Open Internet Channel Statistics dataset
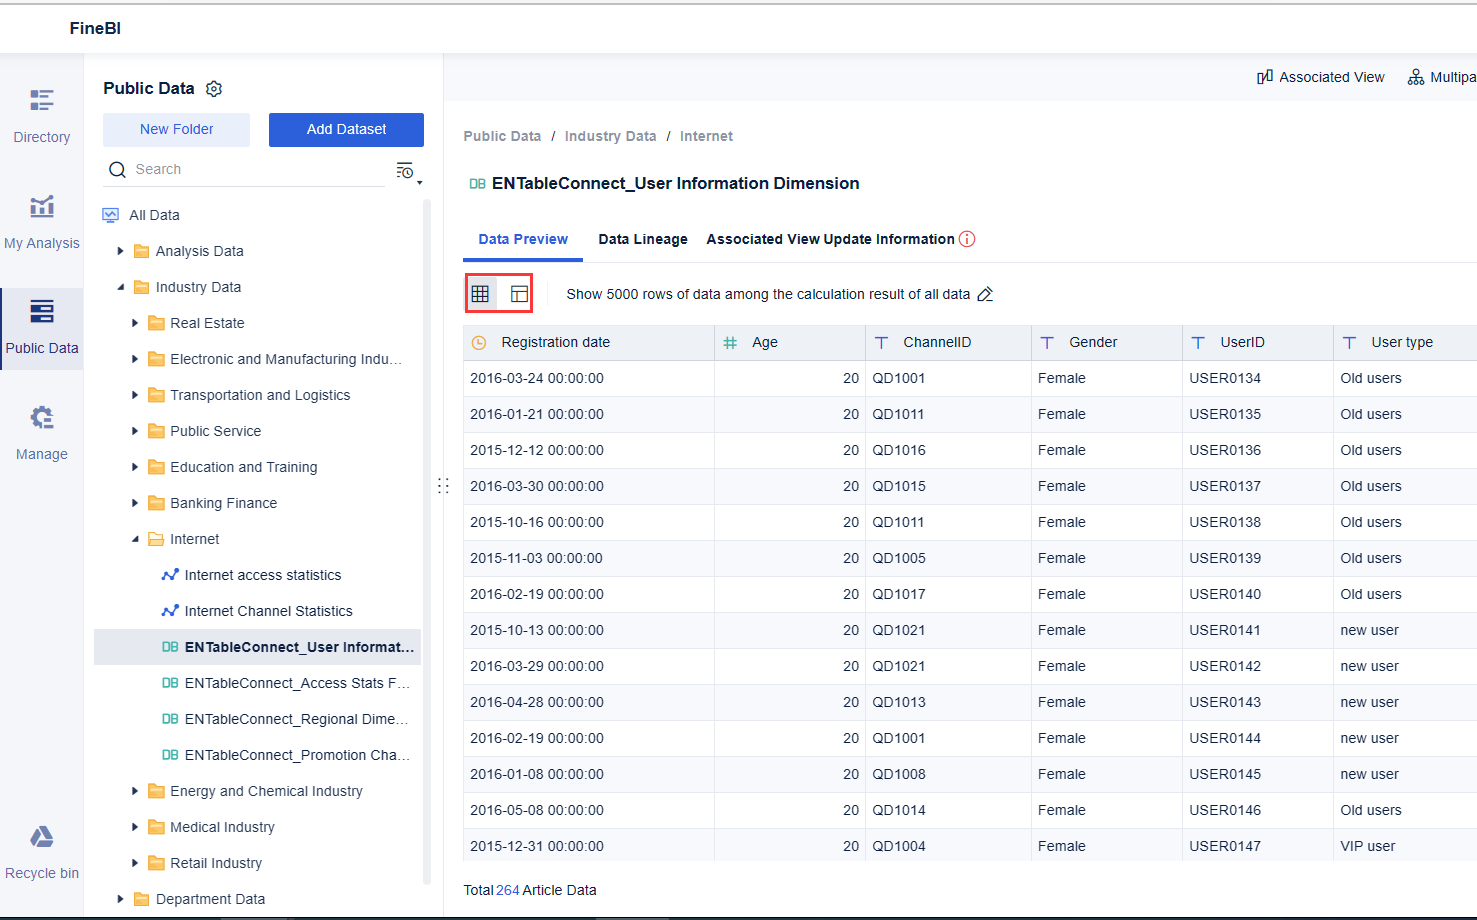The width and height of the screenshot is (1477, 920). (x=268, y=611)
